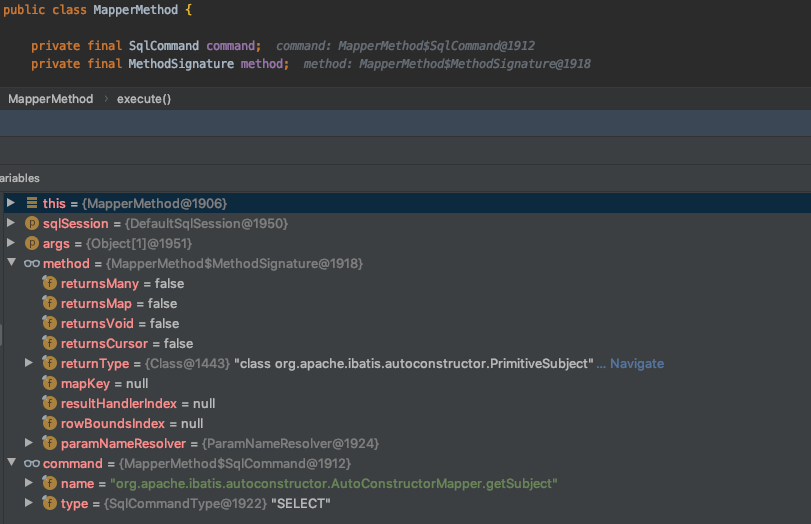Select the method MethodSignature@1918 row

[x=407, y=263]
